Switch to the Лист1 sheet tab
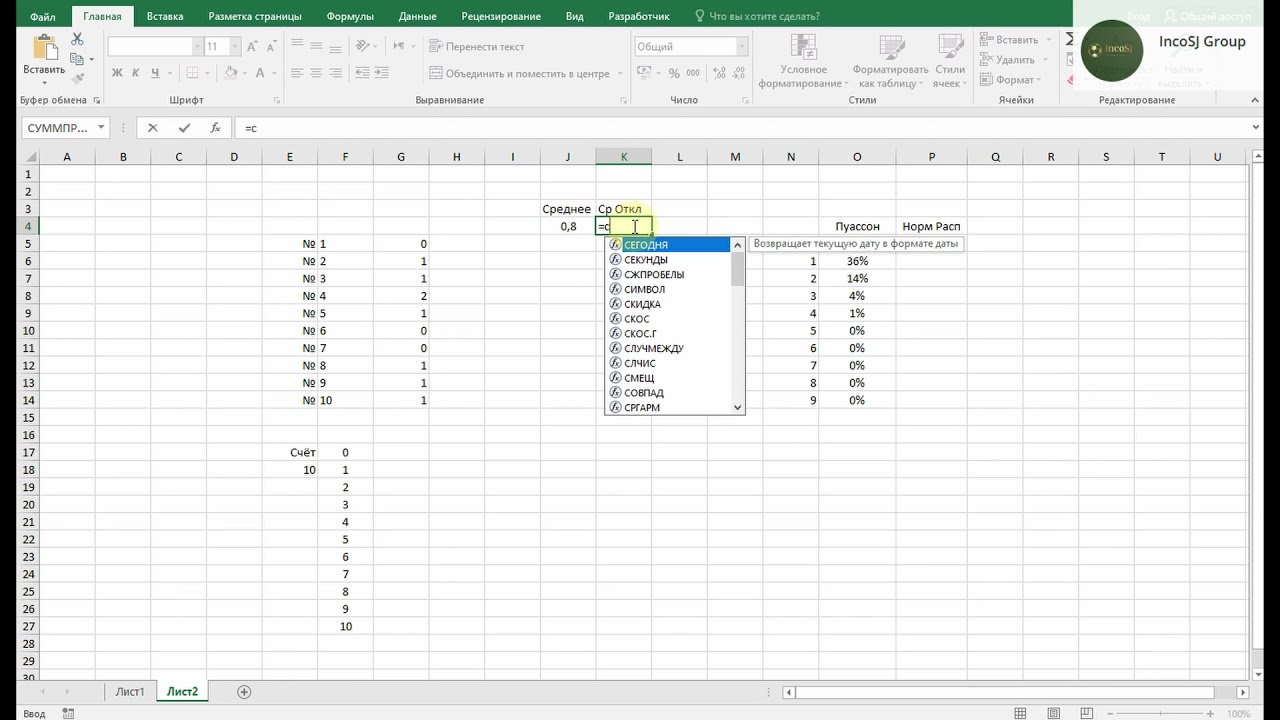This screenshot has width=1280, height=720. tap(130, 692)
